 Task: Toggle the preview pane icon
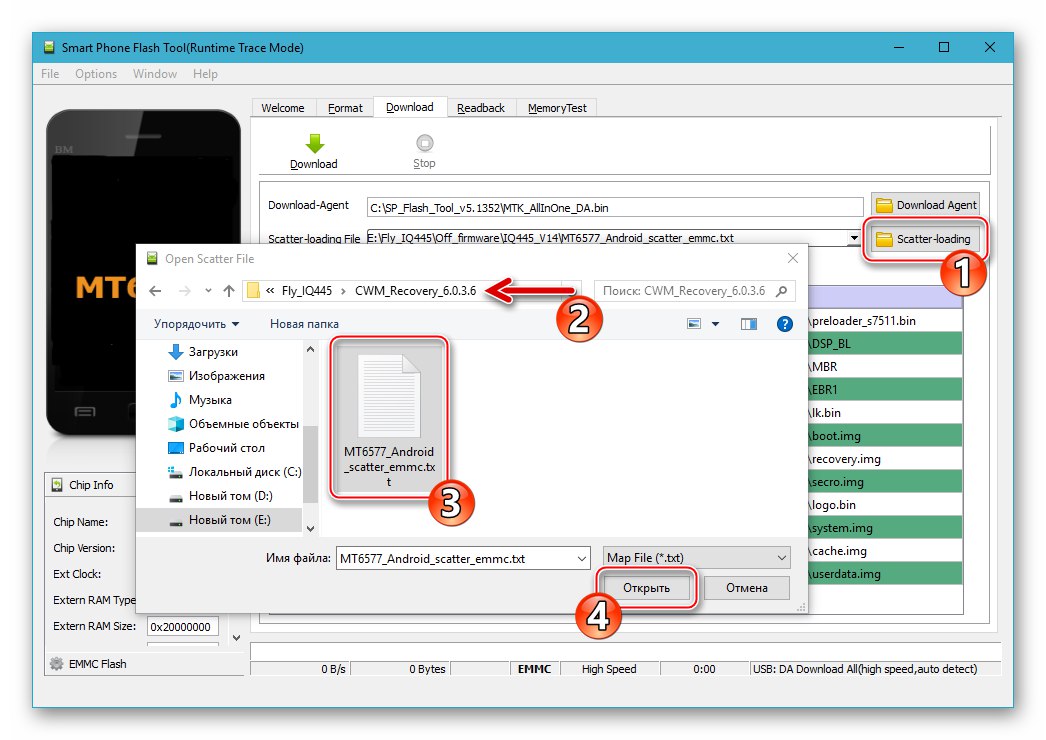[x=749, y=323]
